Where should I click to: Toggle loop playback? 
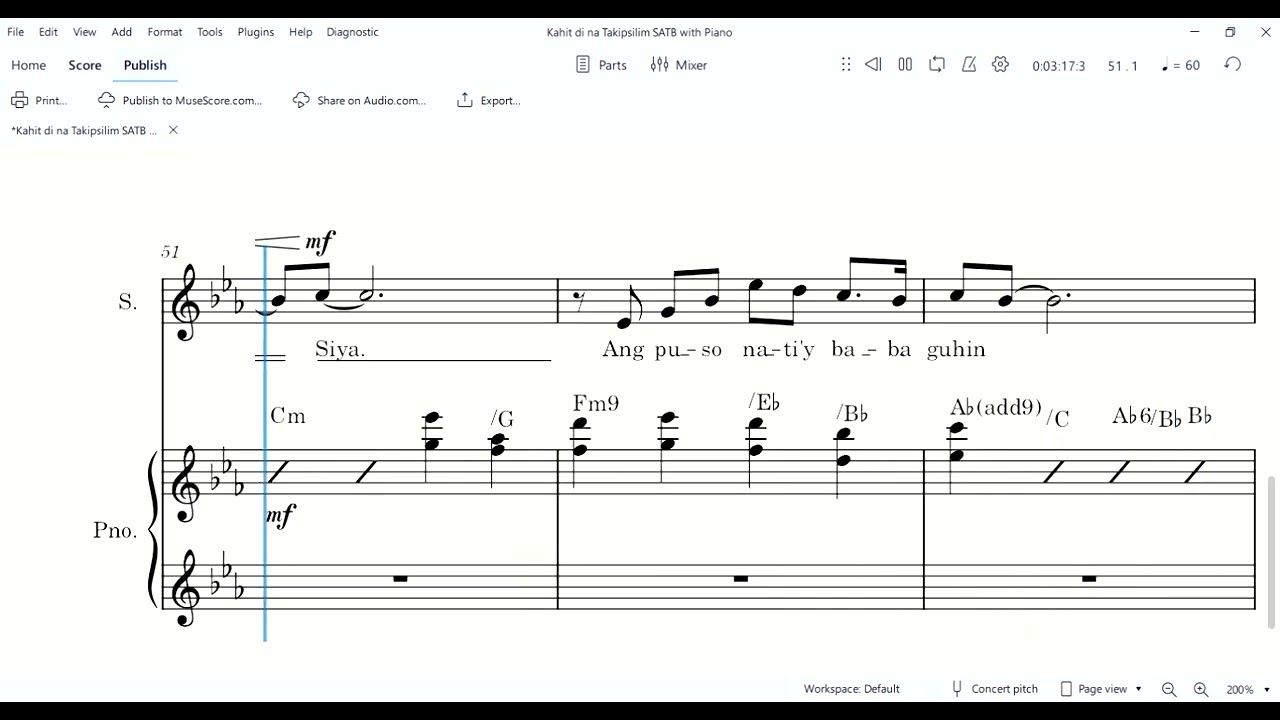tap(937, 65)
